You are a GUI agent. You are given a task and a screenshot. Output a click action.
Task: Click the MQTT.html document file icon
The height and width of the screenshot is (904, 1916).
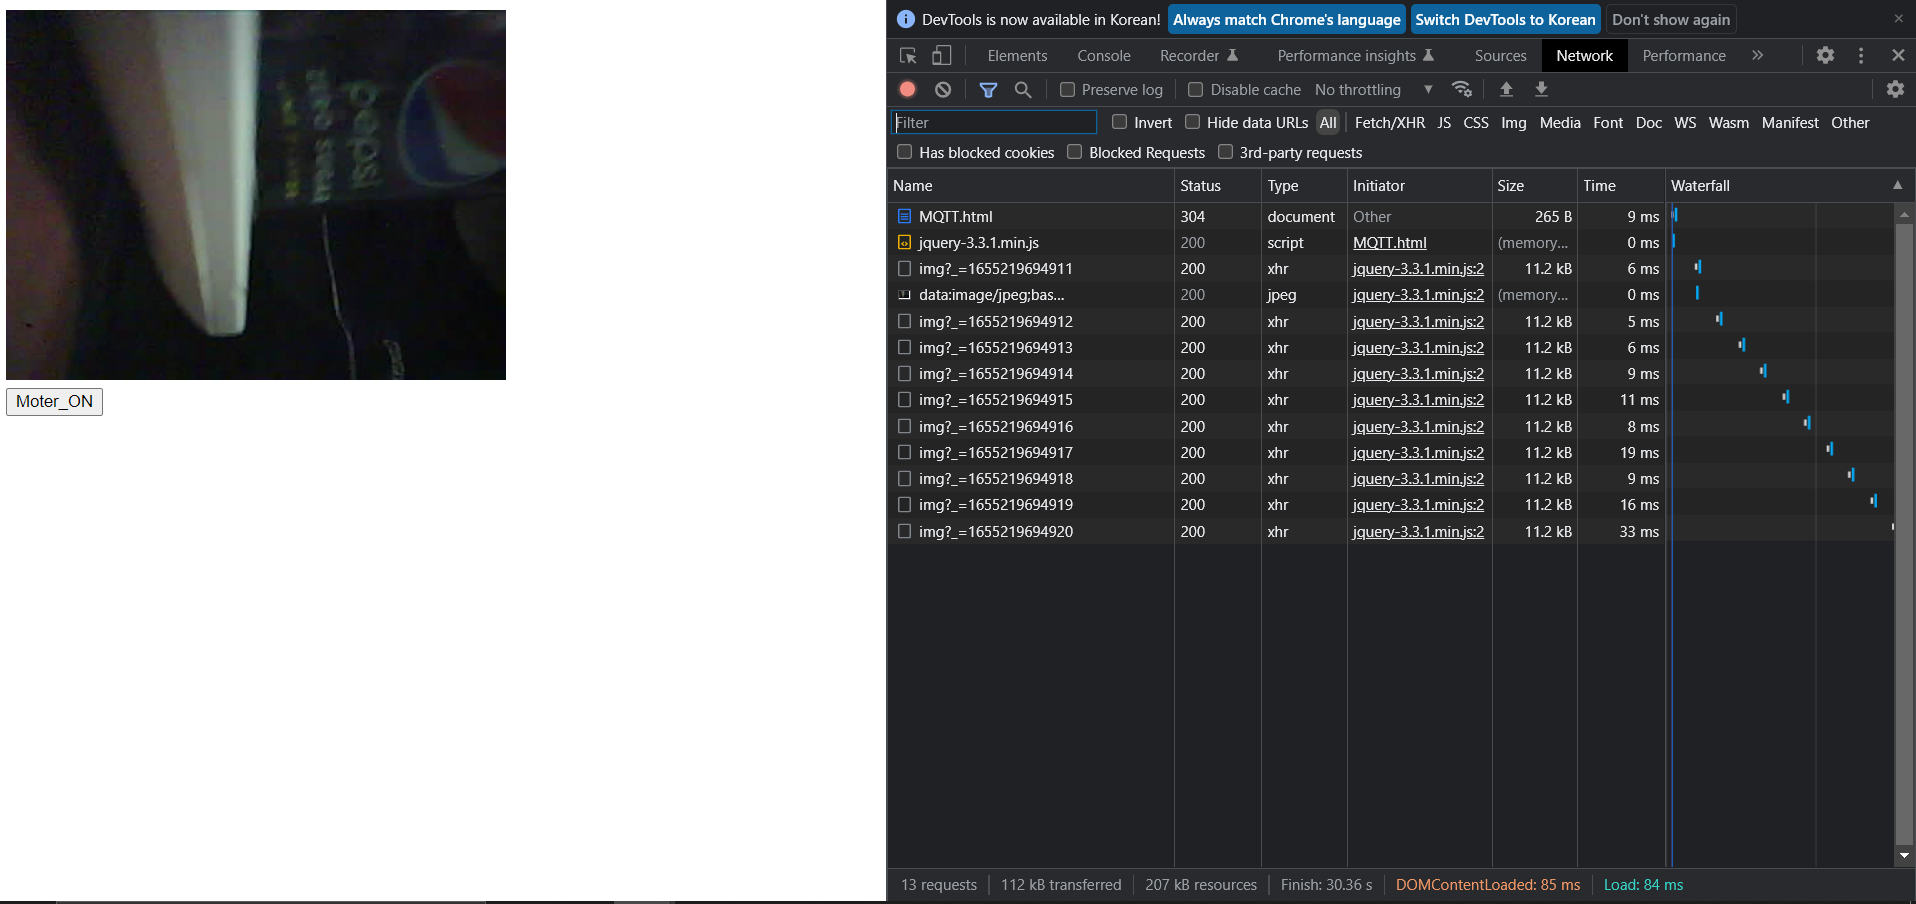pos(904,216)
